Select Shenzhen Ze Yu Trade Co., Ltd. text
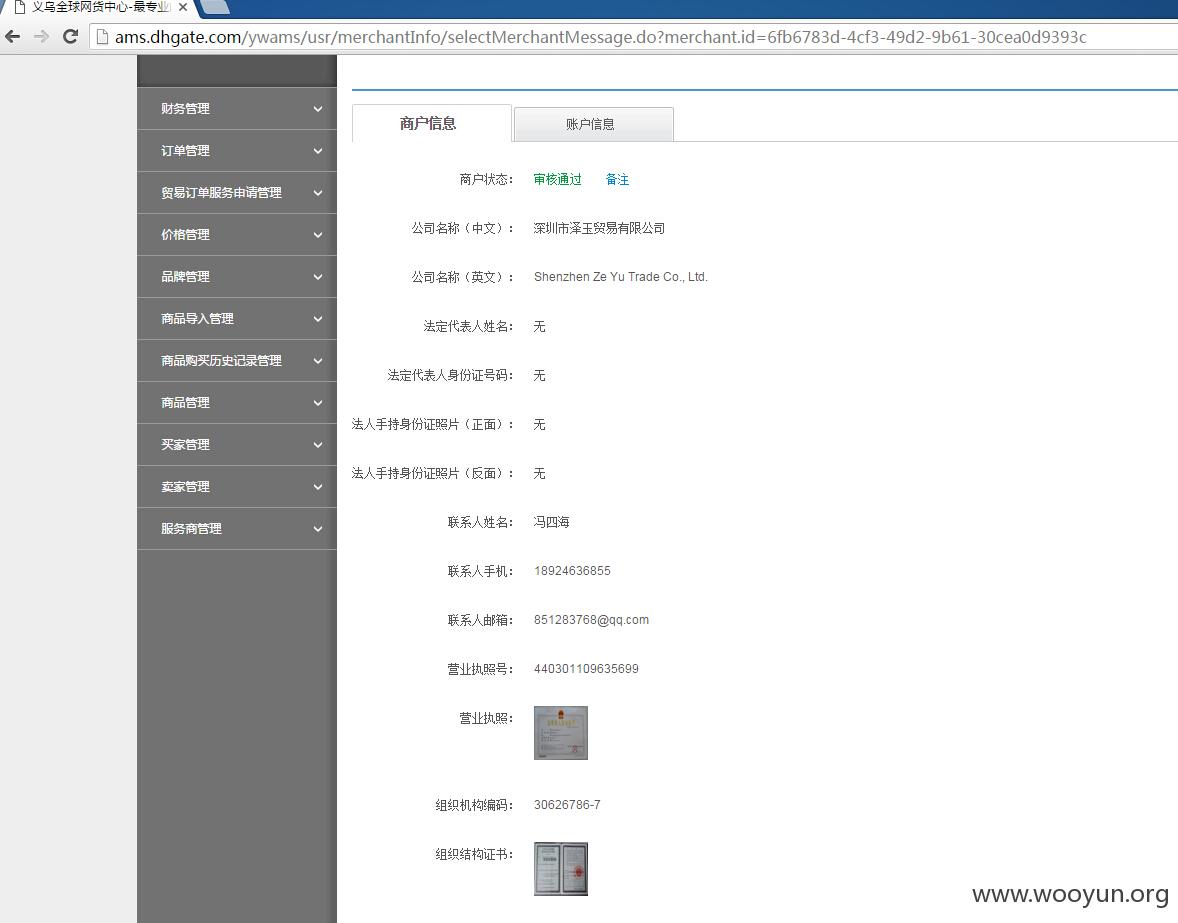The width and height of the screenshot is (1178, 923). 621,277
